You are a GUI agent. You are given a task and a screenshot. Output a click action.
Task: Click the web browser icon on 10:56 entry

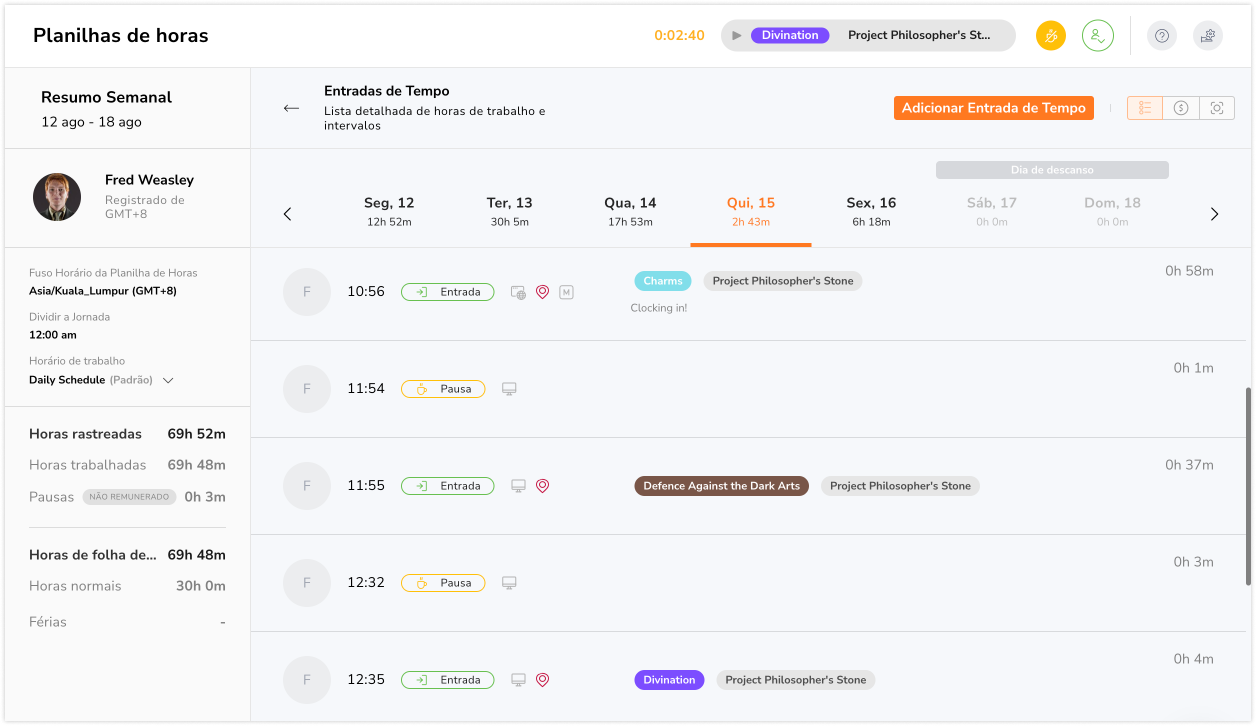point(518,292)
